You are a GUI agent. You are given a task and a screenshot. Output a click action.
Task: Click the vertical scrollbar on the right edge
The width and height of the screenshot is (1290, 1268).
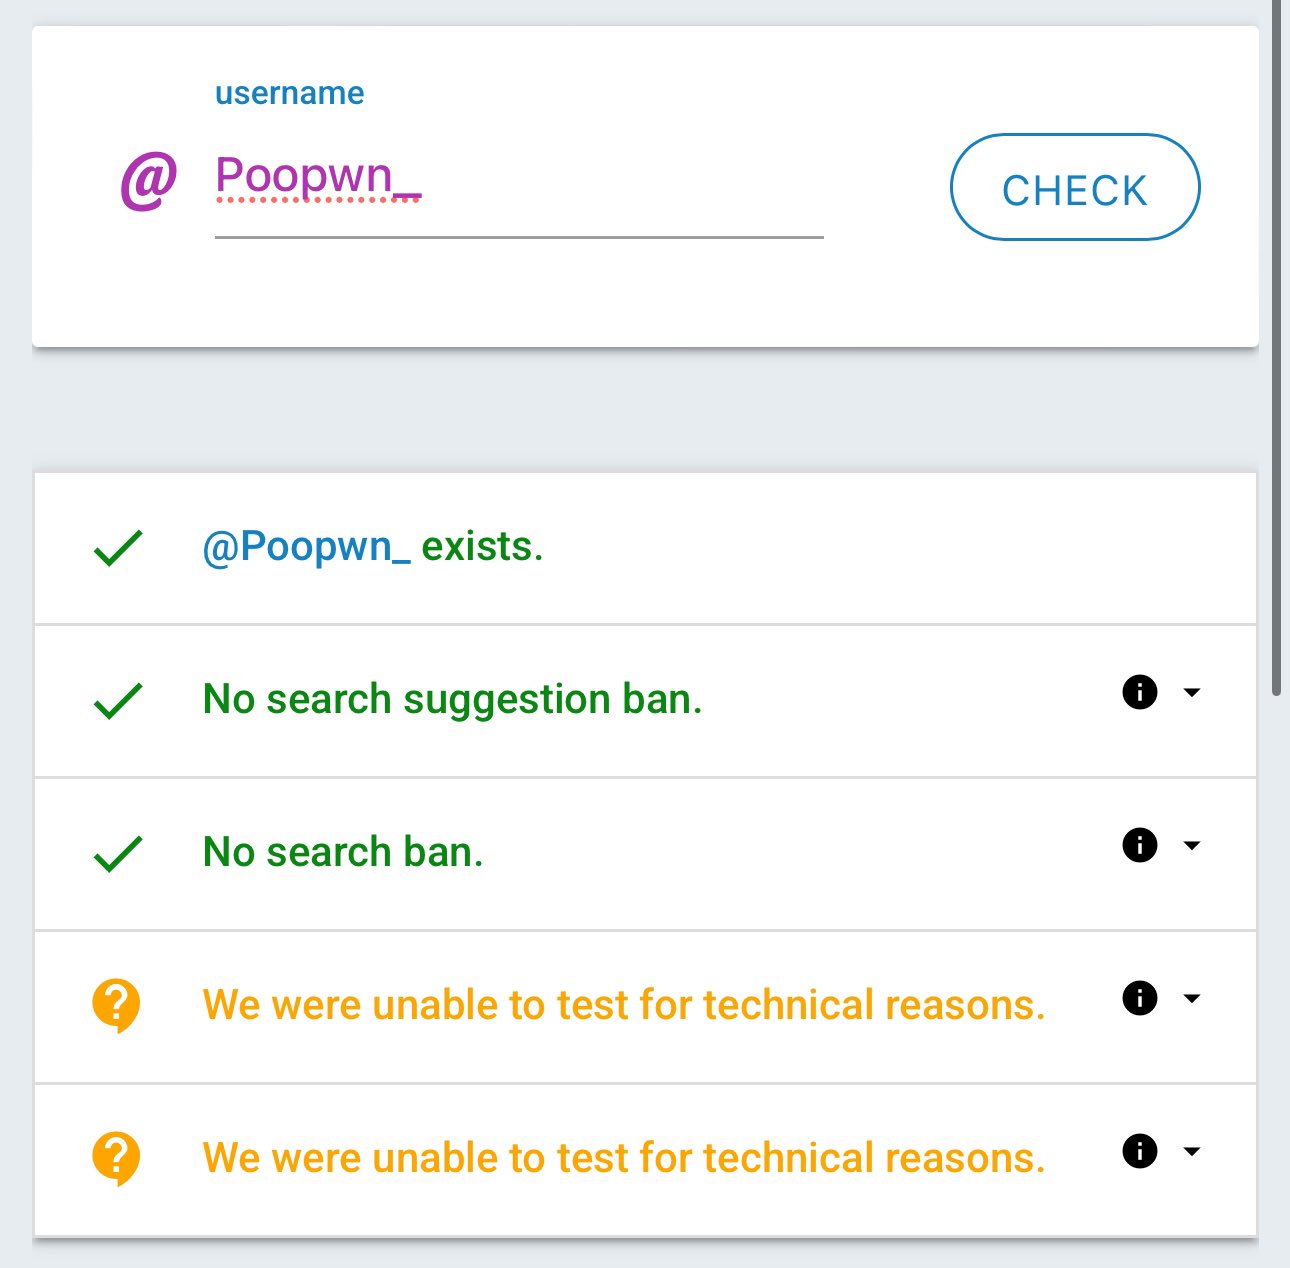point(1276,350)
